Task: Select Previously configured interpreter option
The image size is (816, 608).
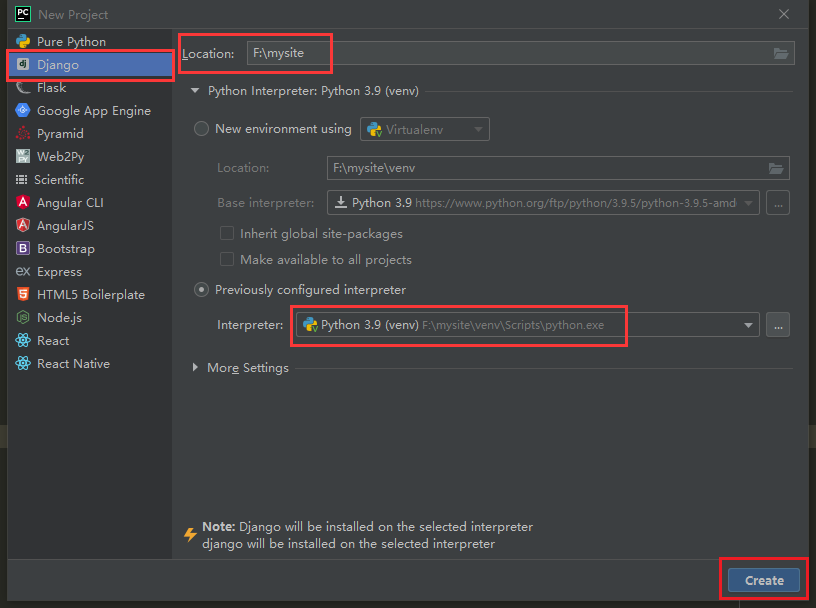Action: [x=202, y=290]
